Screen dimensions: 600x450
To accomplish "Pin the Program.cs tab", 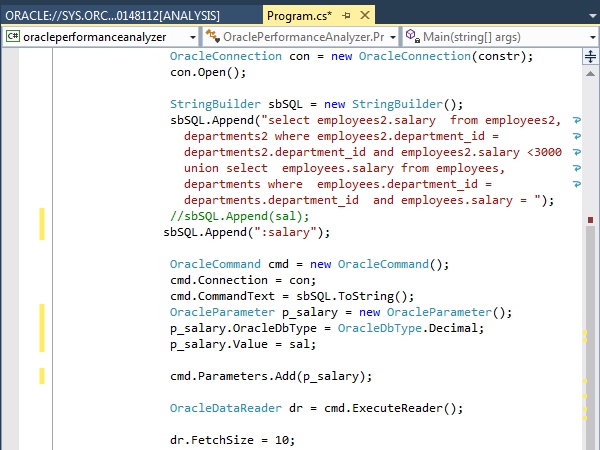I will pyautogui.click(x=347, y=16).
